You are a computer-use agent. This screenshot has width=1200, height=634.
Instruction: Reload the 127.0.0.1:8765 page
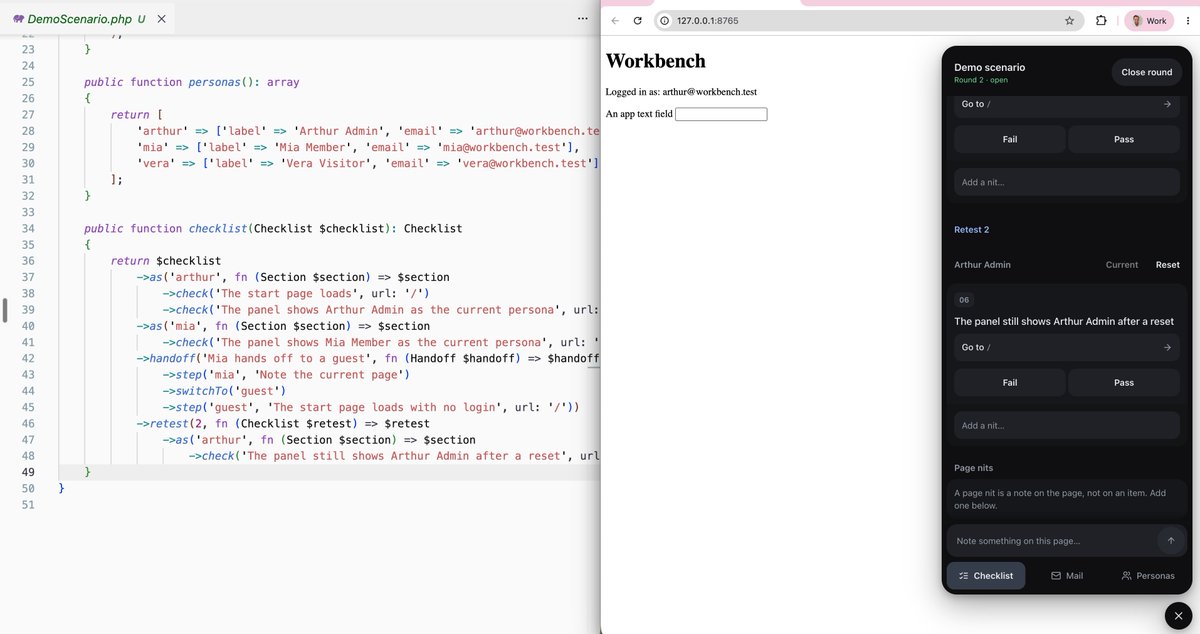point(638,20)
